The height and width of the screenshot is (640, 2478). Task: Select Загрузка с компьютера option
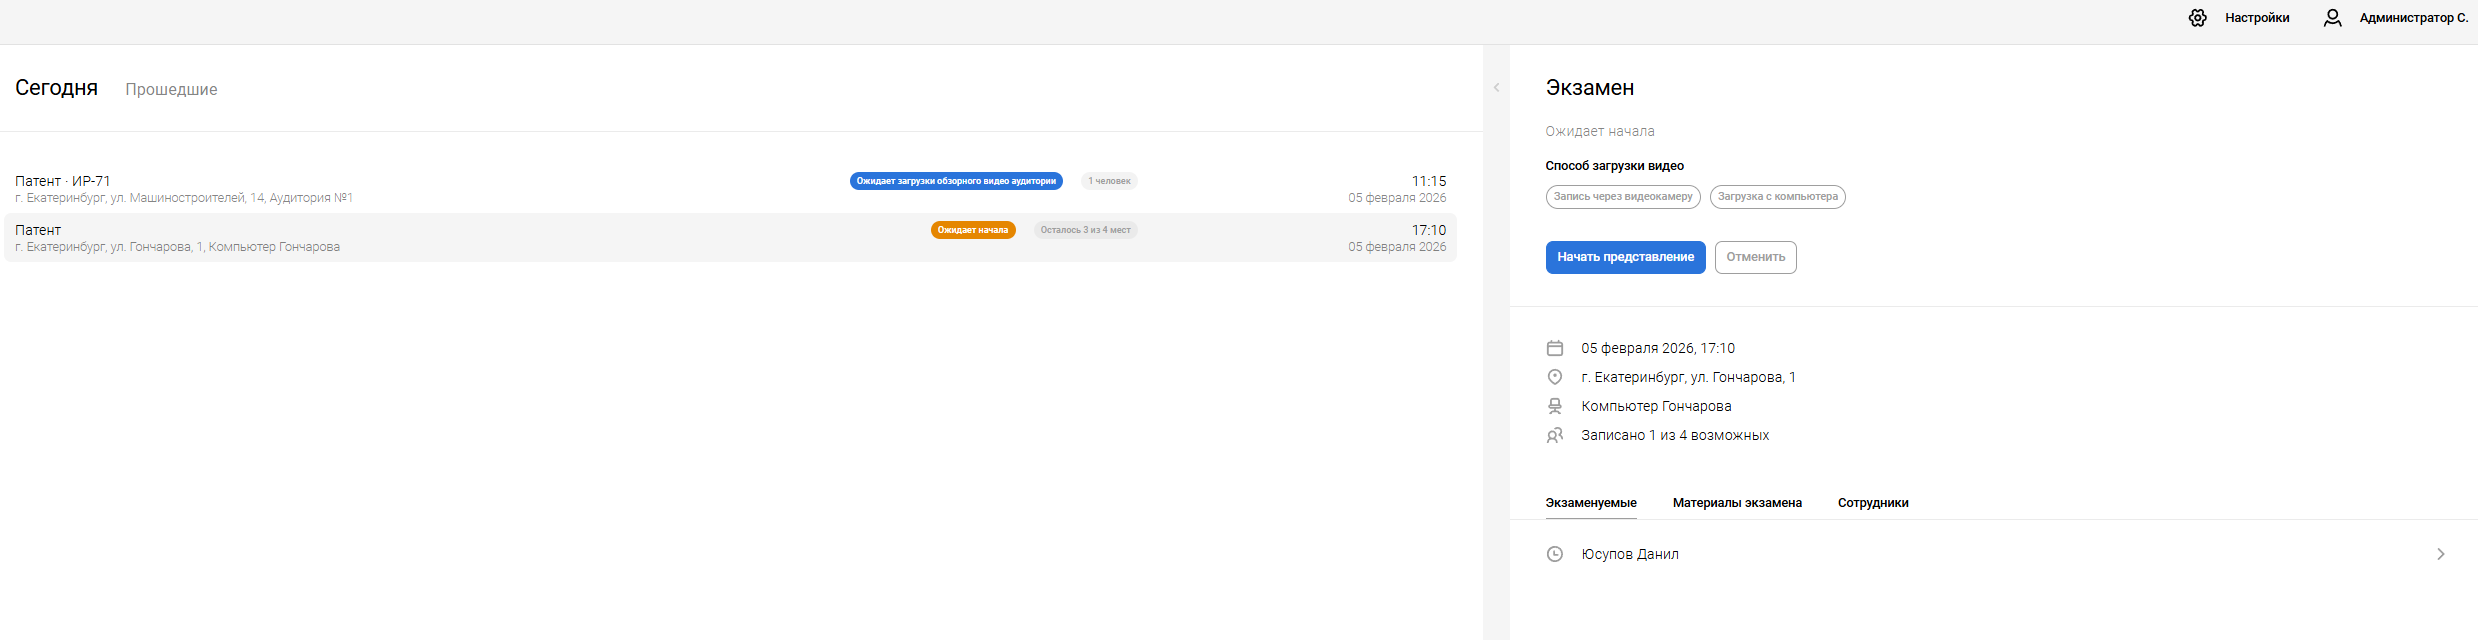coord(1777,197)
